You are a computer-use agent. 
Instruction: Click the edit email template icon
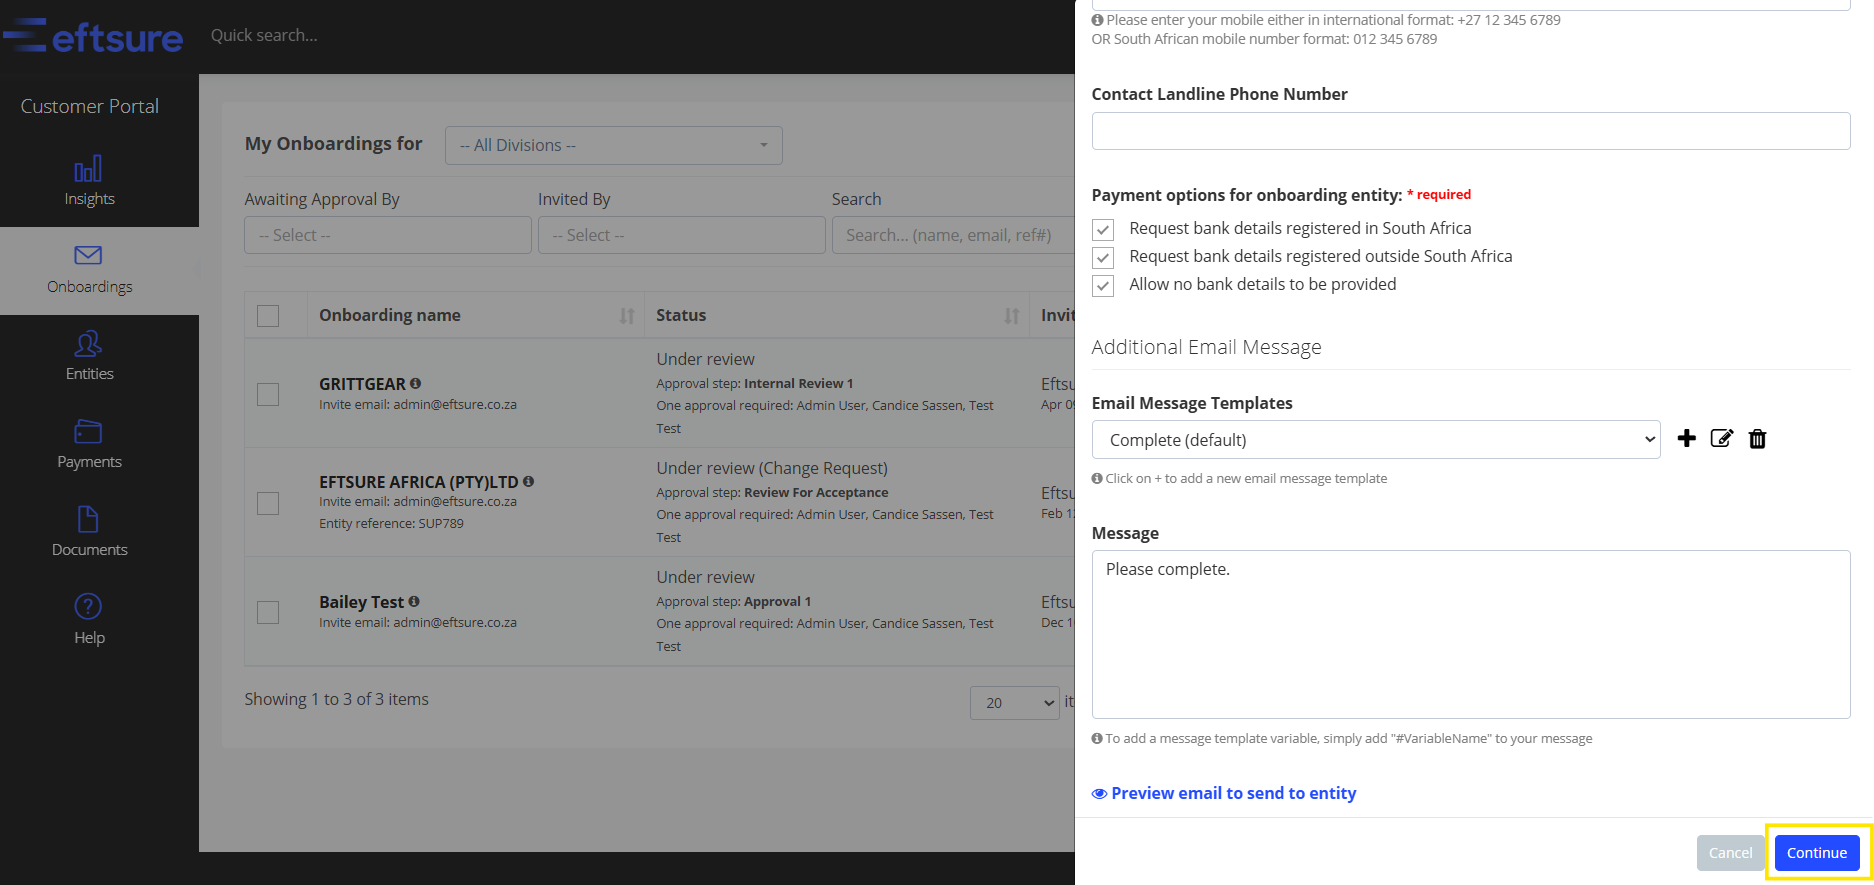click(1721, 439)
